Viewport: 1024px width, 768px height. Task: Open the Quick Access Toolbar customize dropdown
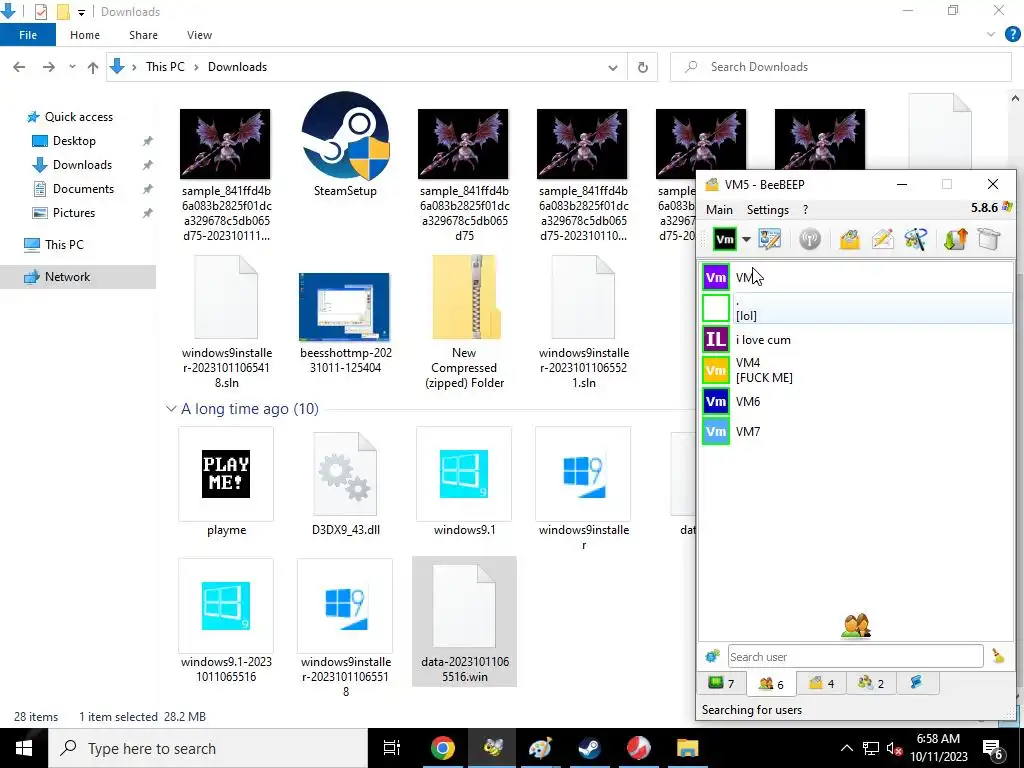82,12
